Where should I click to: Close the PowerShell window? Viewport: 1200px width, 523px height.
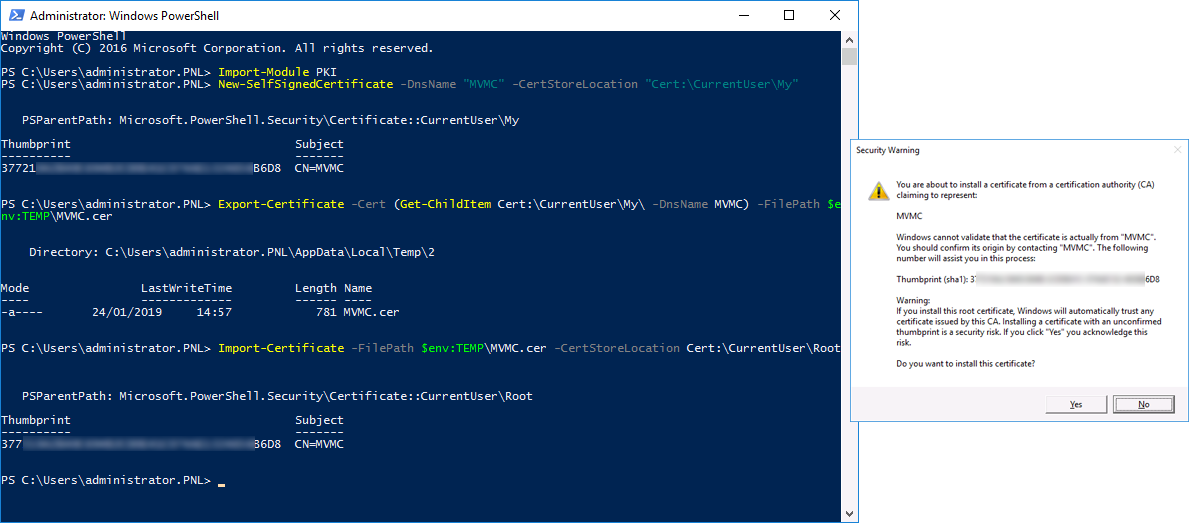tap(835, 16)
